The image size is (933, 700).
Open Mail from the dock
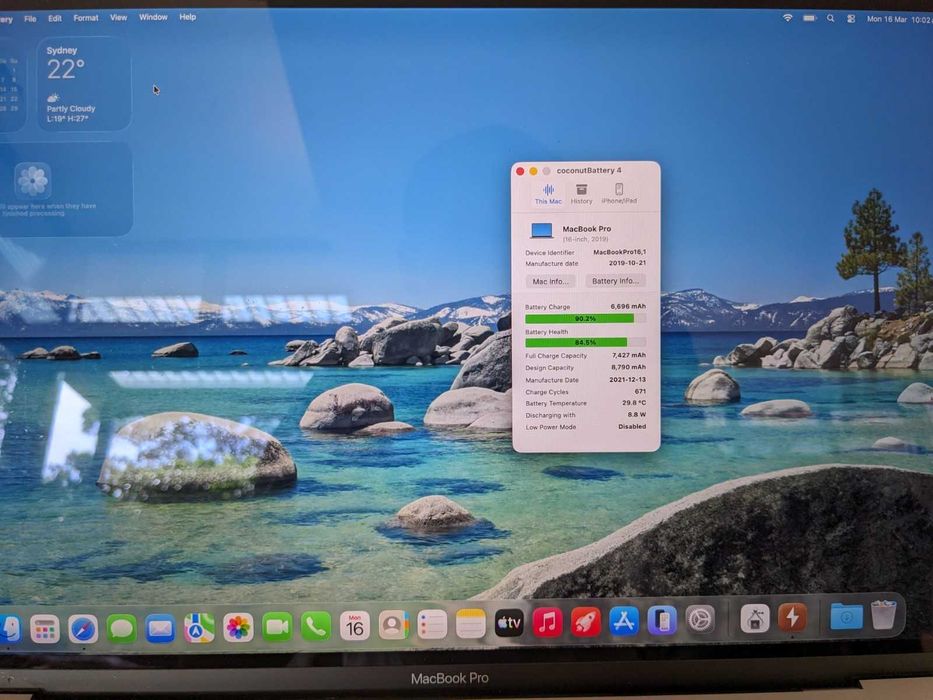[x=160, y=628]
